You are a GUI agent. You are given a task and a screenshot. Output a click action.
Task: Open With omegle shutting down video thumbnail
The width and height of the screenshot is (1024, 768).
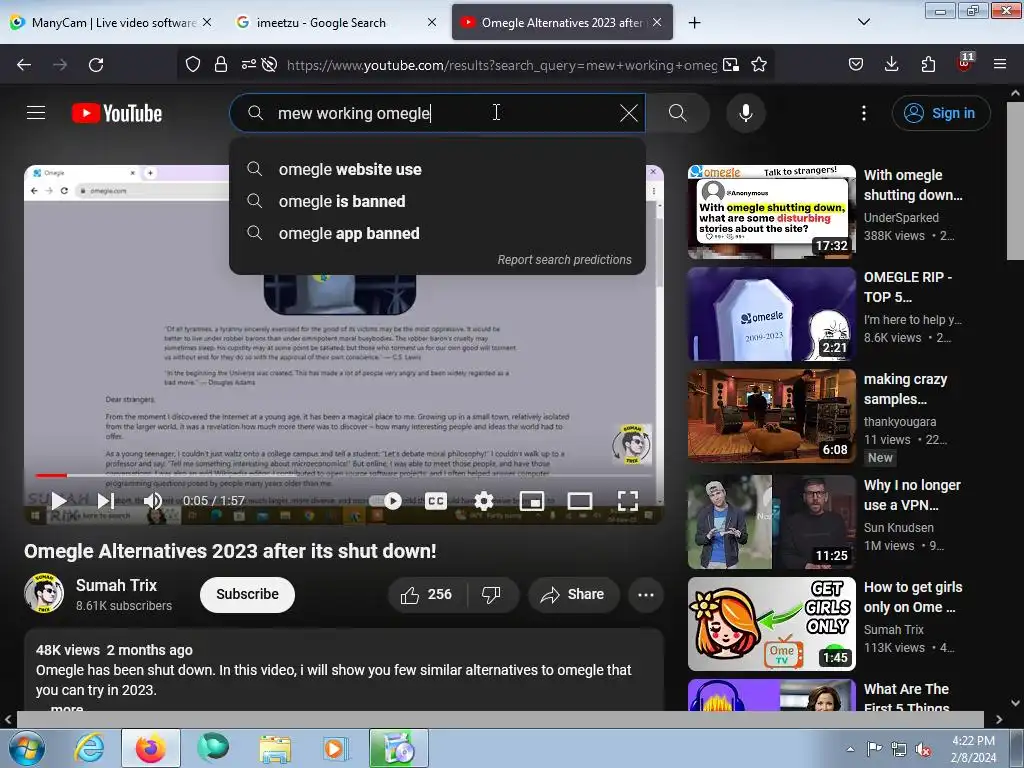click(771, 212)
